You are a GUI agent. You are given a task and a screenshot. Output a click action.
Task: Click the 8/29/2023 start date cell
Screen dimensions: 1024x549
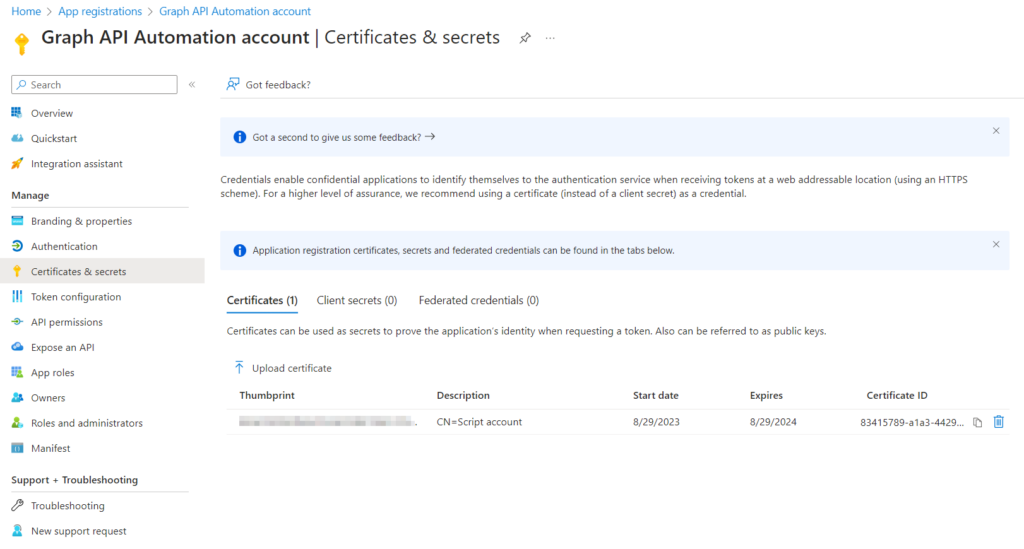pos(656,422)
